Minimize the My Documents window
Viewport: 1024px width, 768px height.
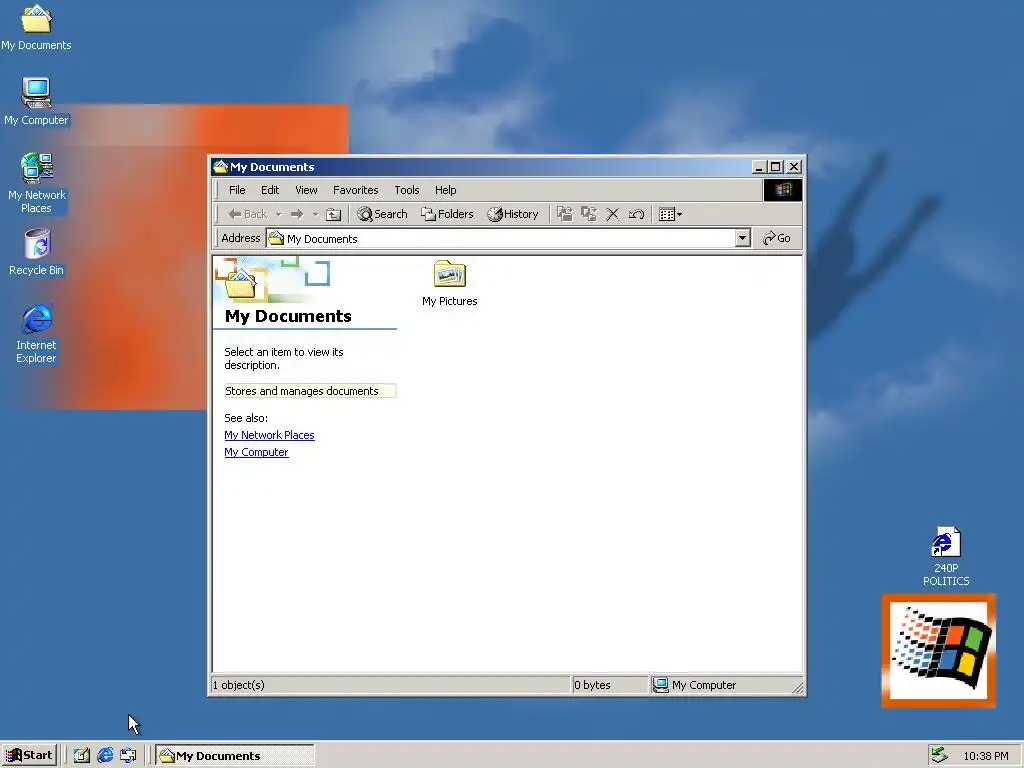tap(759, 167)
